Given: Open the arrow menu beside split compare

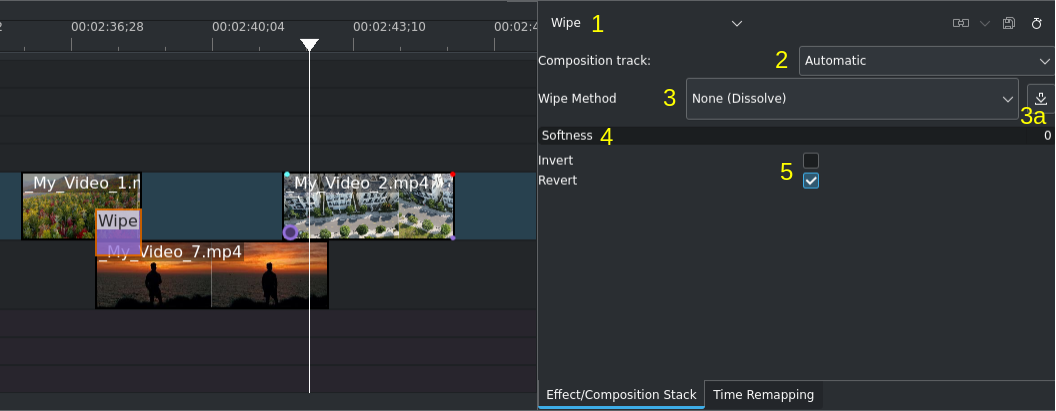Looking at the screenshot, I should 985,24.
